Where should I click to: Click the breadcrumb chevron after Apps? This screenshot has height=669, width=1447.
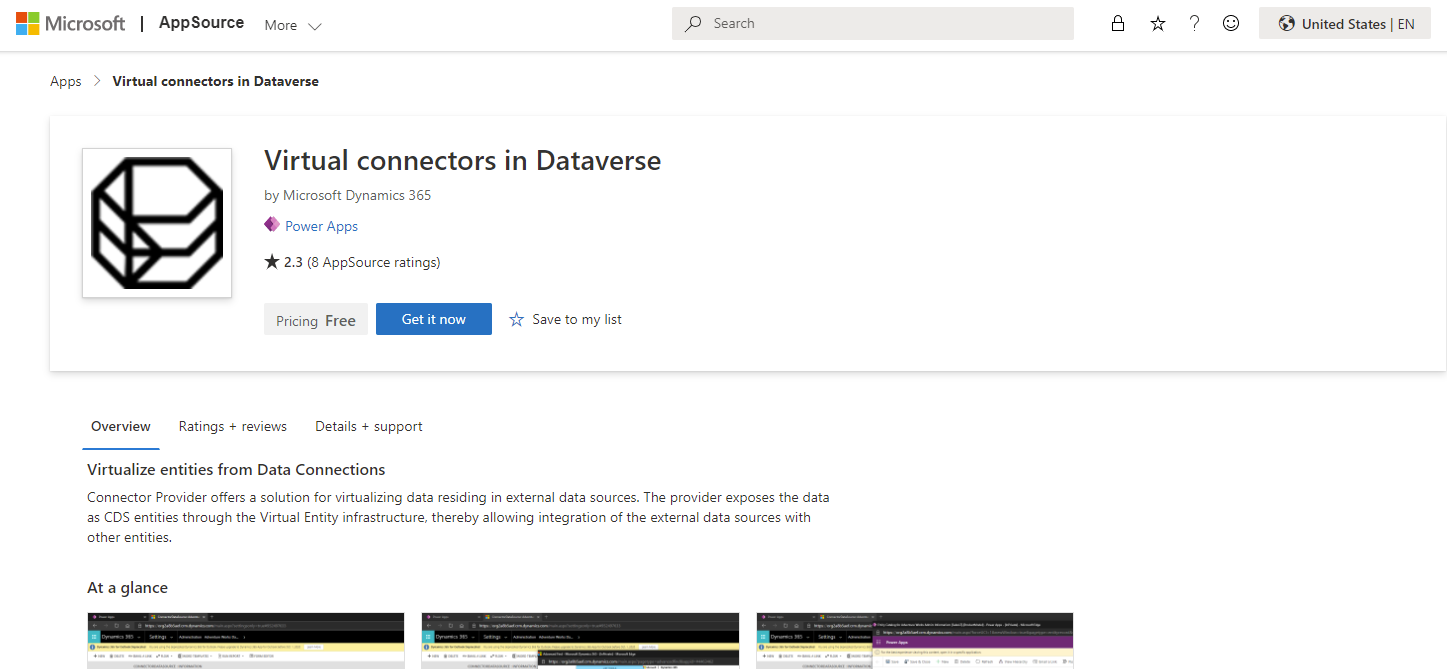[x=97, y=81]
